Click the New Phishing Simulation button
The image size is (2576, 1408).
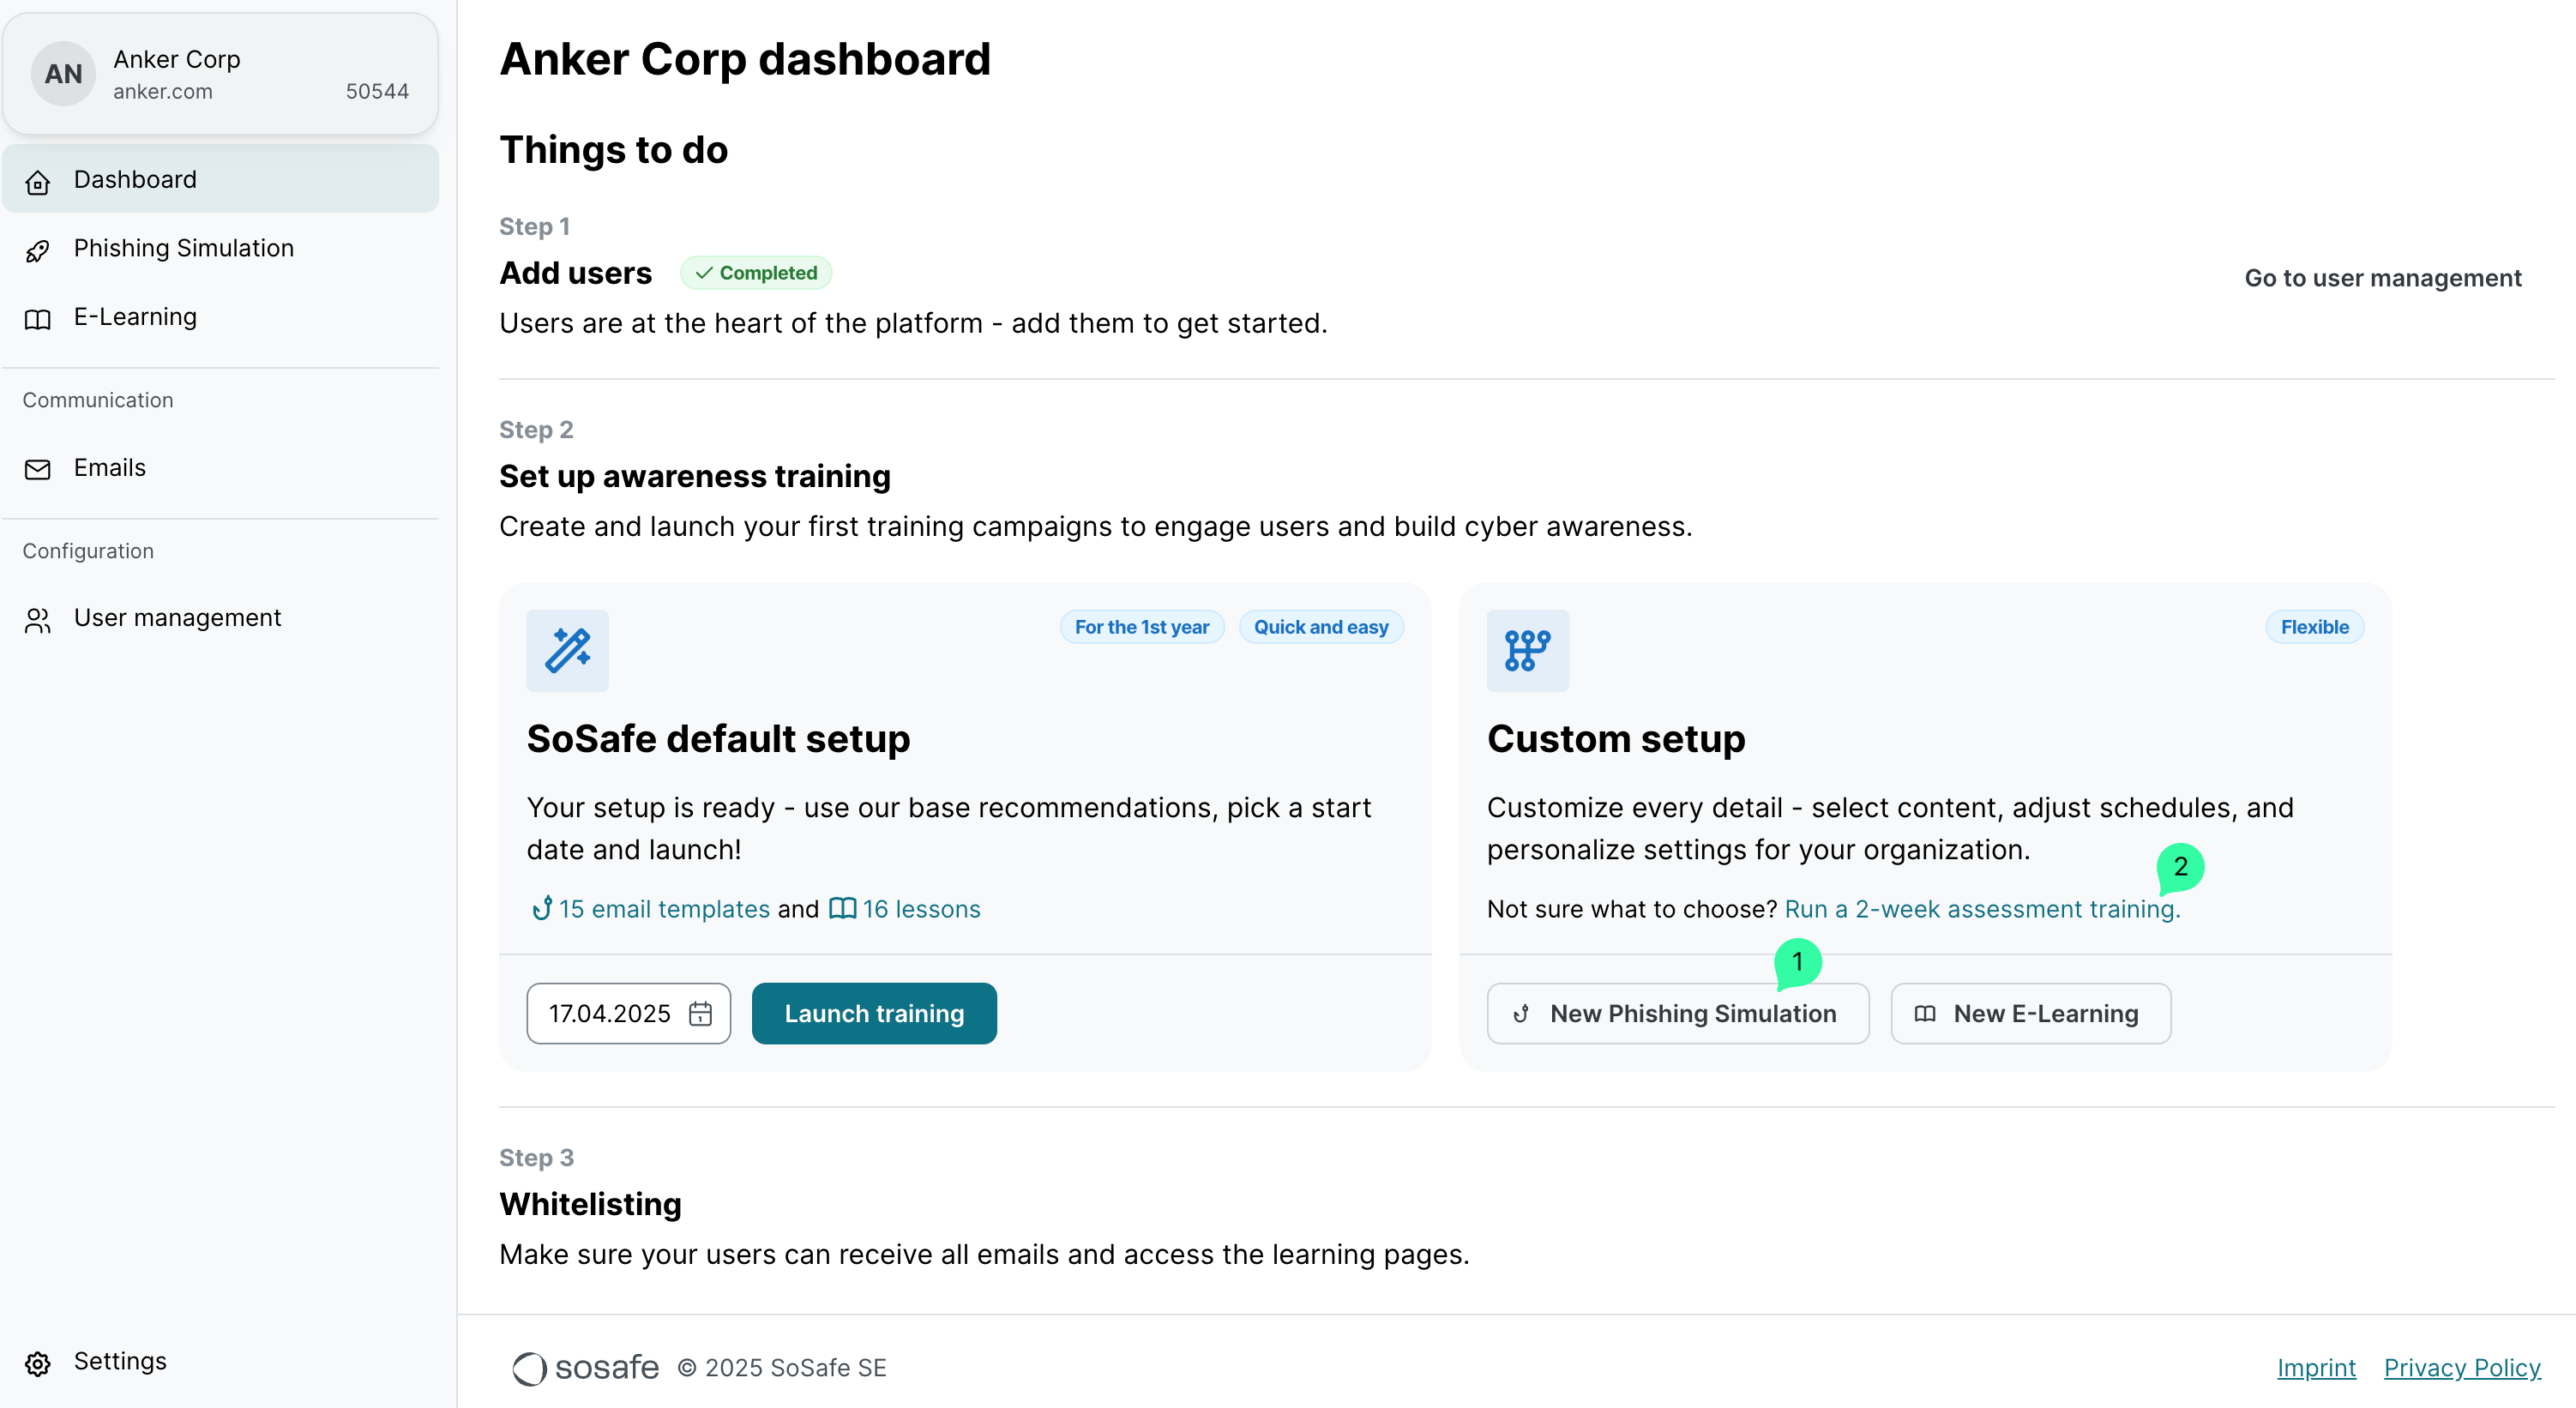click(x=1677, y=1014)
